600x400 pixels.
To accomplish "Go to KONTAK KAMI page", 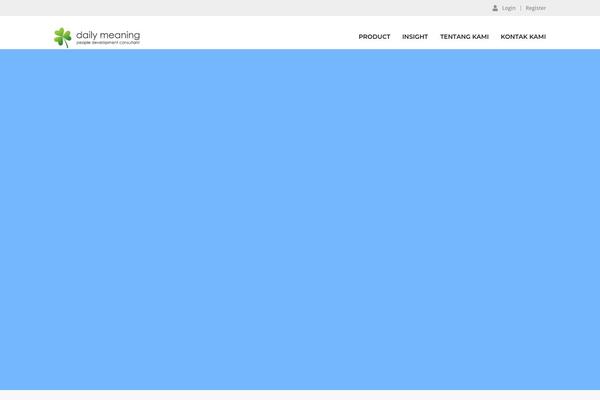I will pyautogui.click(x=523, y=37).
